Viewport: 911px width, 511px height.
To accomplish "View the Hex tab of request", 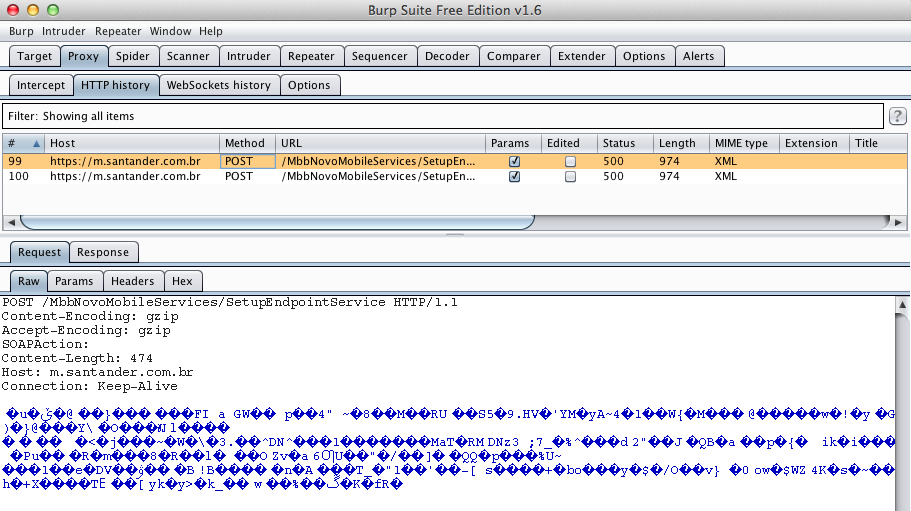I will click(182, 282).
